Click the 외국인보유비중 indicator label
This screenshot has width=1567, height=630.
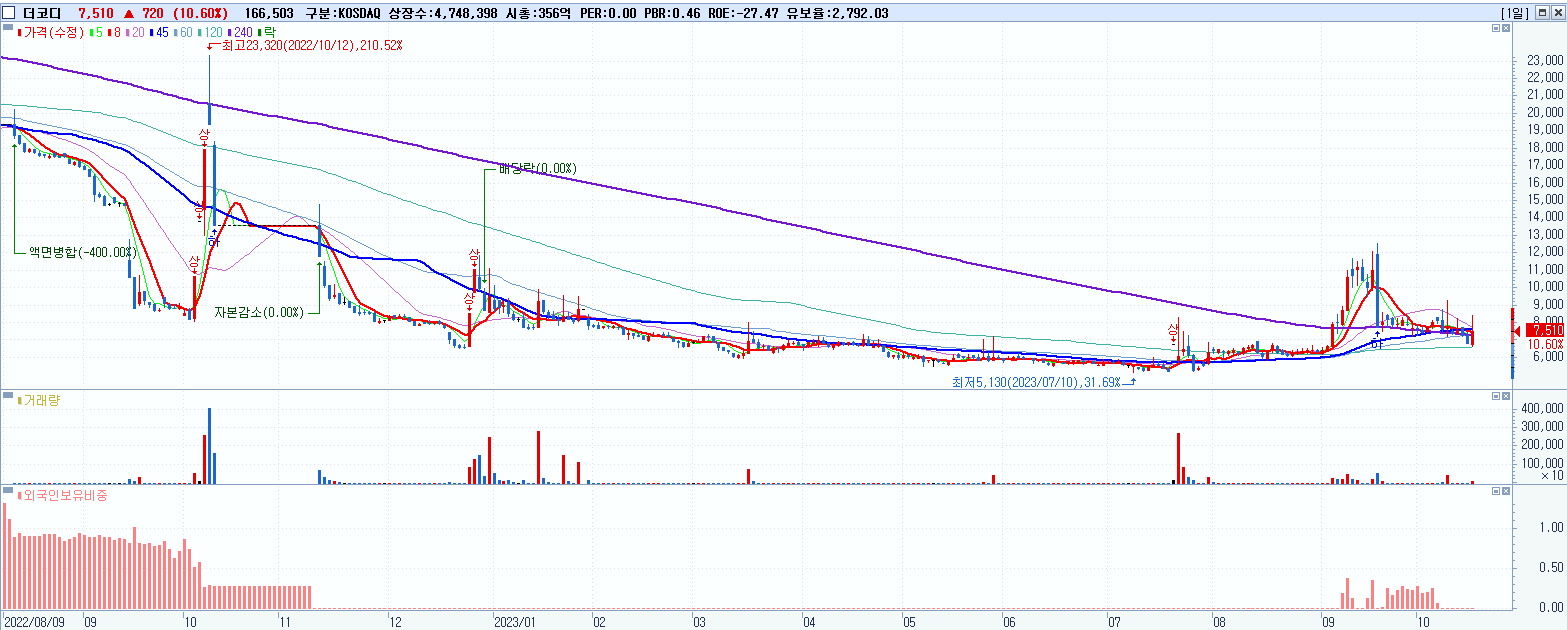coord(61,495)
